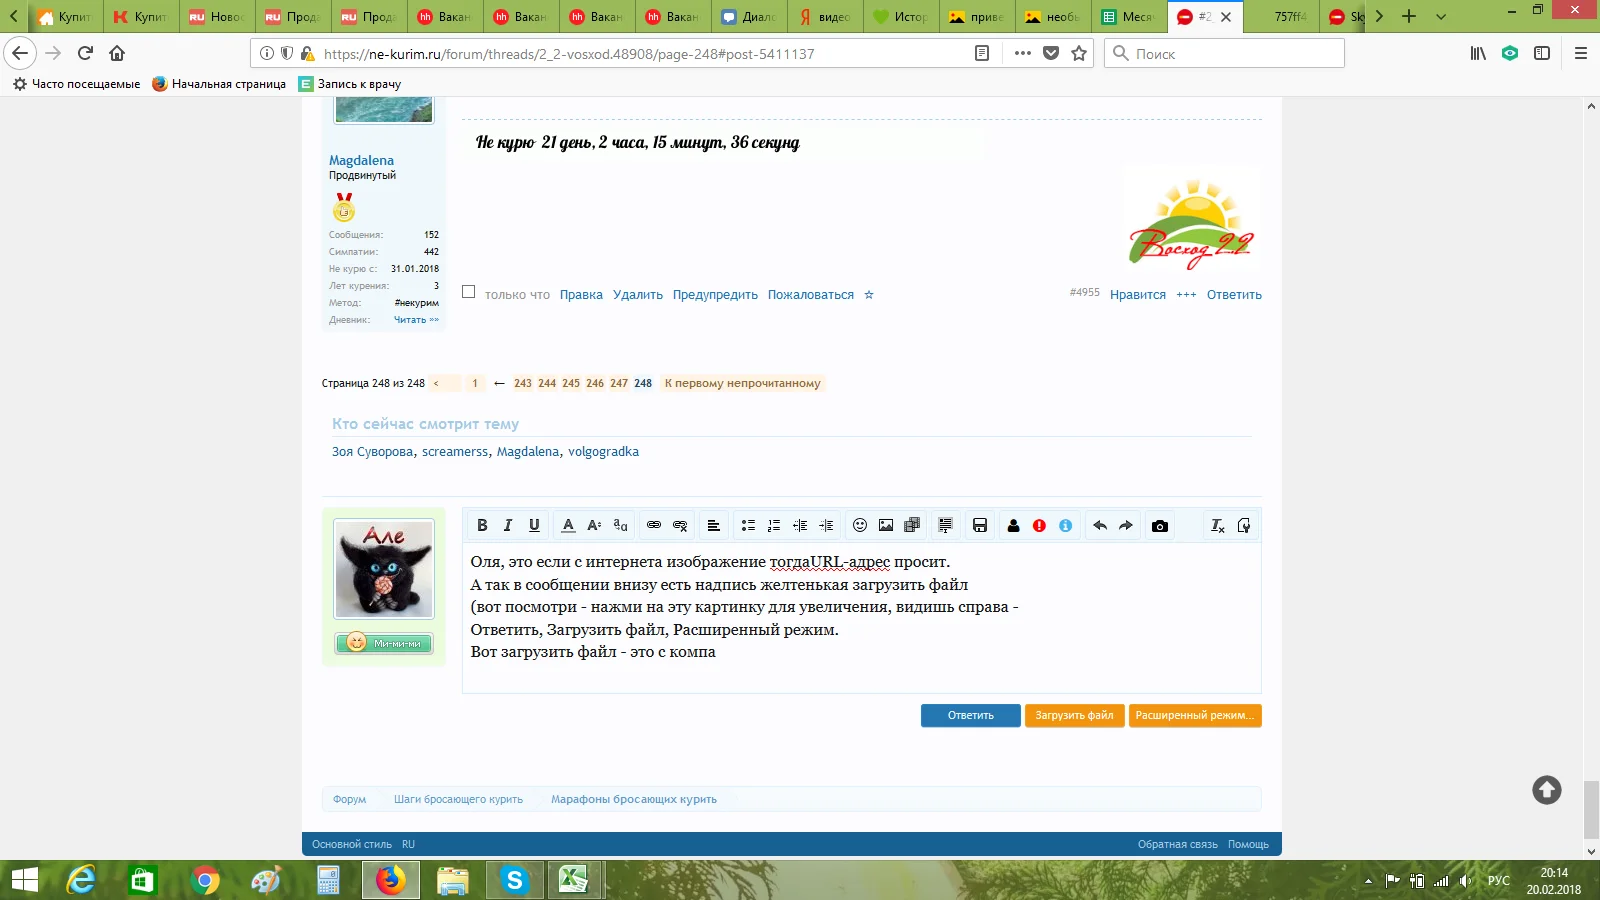Screen dimensions: 1600x900
Task: Click the Загрузить файл button
Action: click(x=1074, y=716)
